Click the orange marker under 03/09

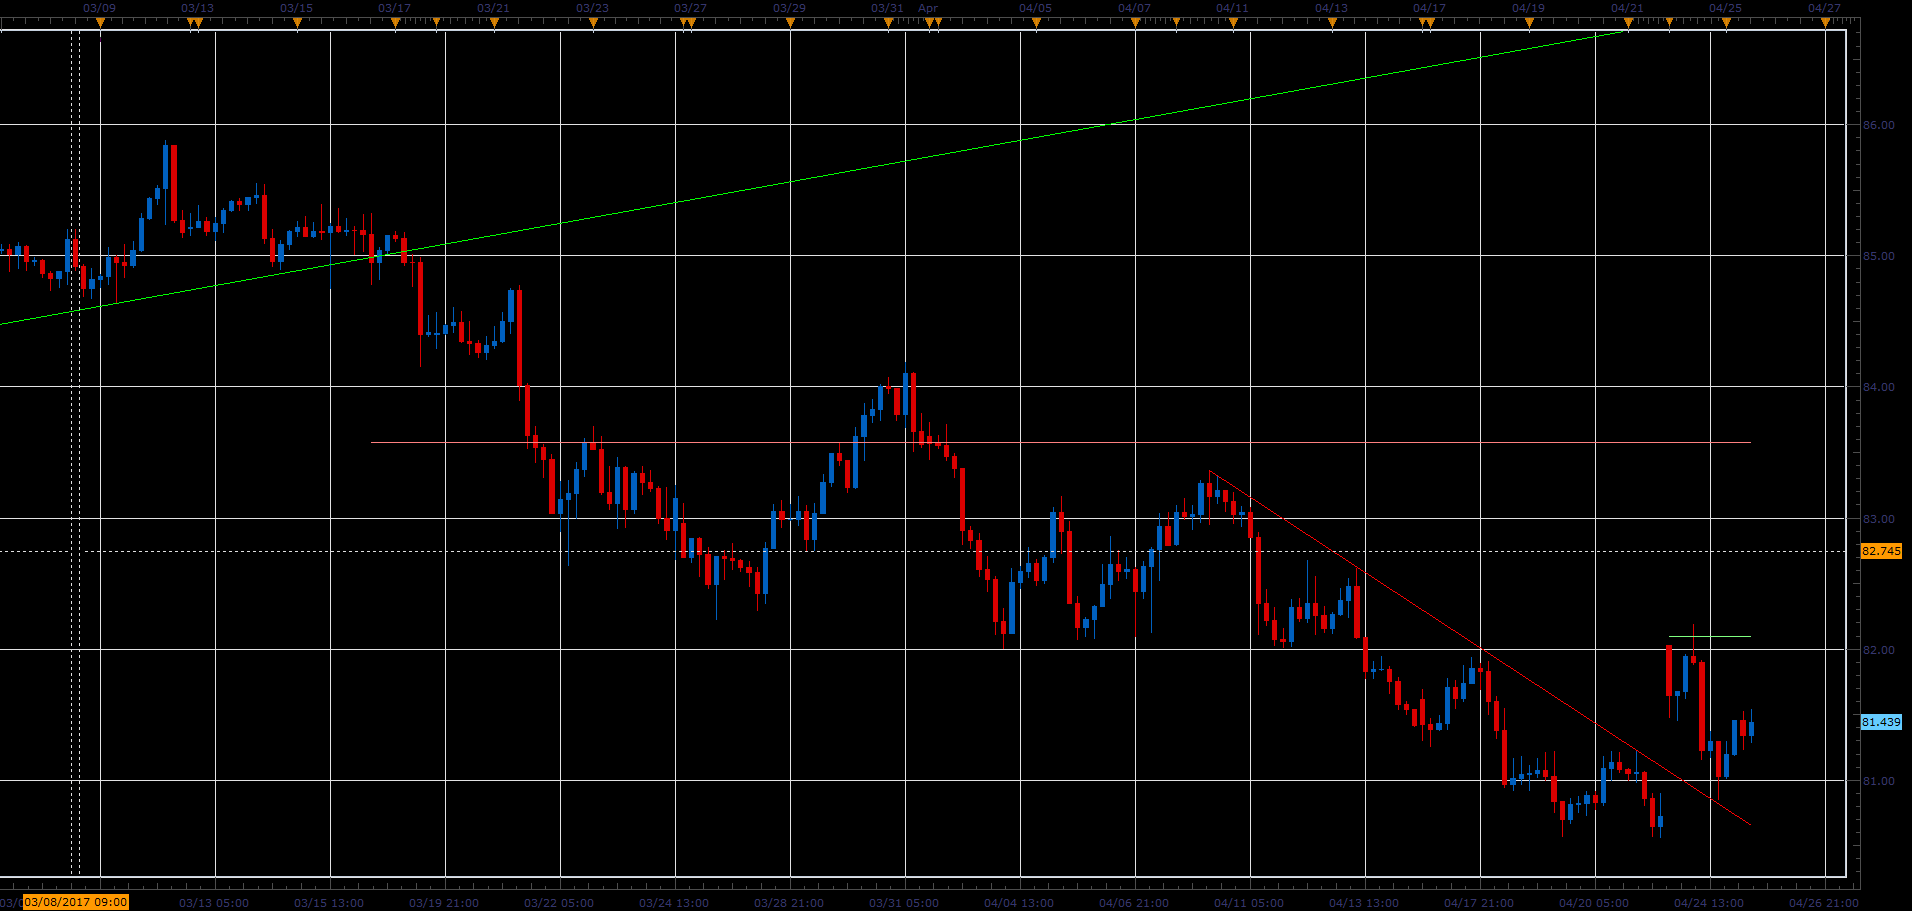click(100, 22)
